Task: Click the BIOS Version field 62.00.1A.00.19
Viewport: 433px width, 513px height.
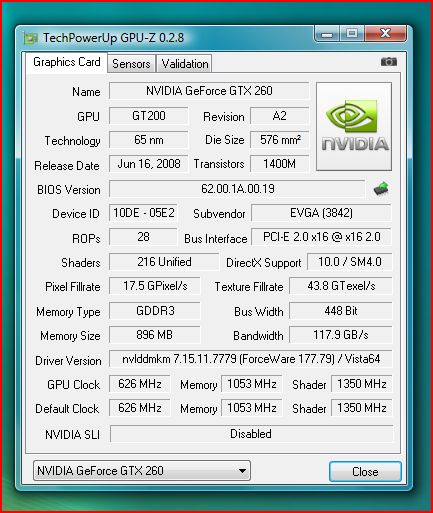Action: [237, 189]
